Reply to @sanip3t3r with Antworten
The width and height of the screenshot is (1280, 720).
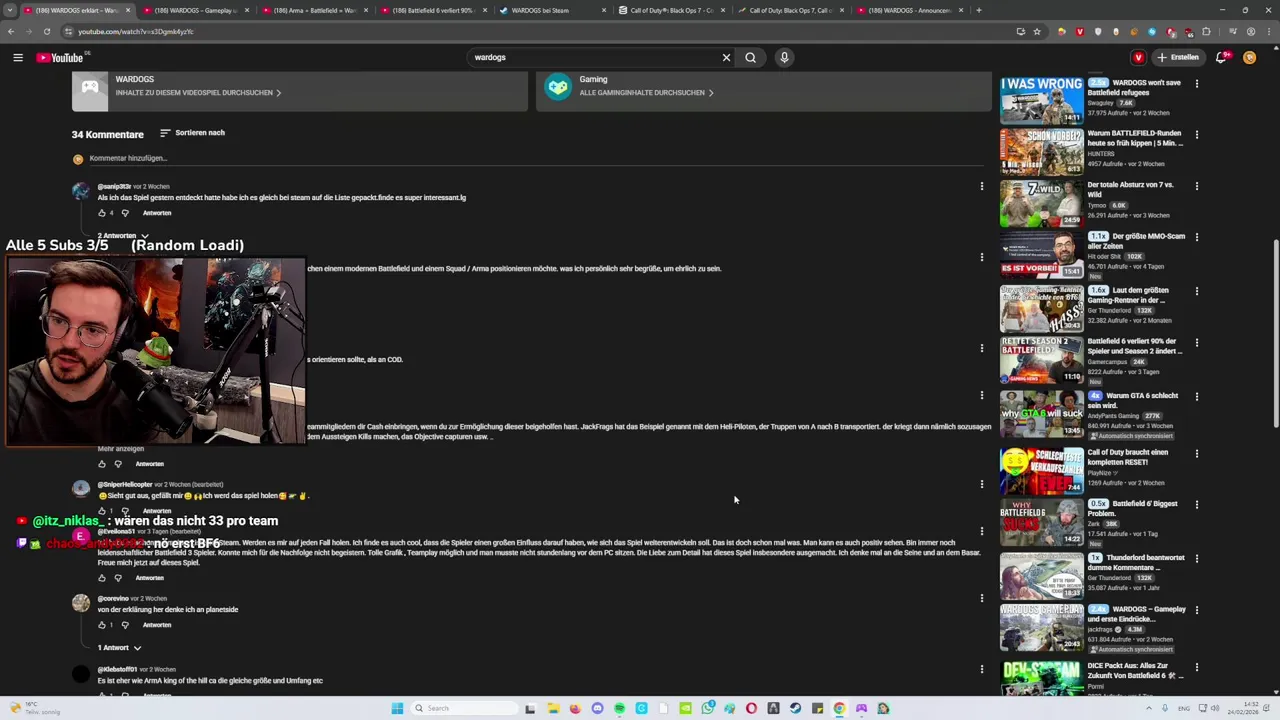click(157, 213)
